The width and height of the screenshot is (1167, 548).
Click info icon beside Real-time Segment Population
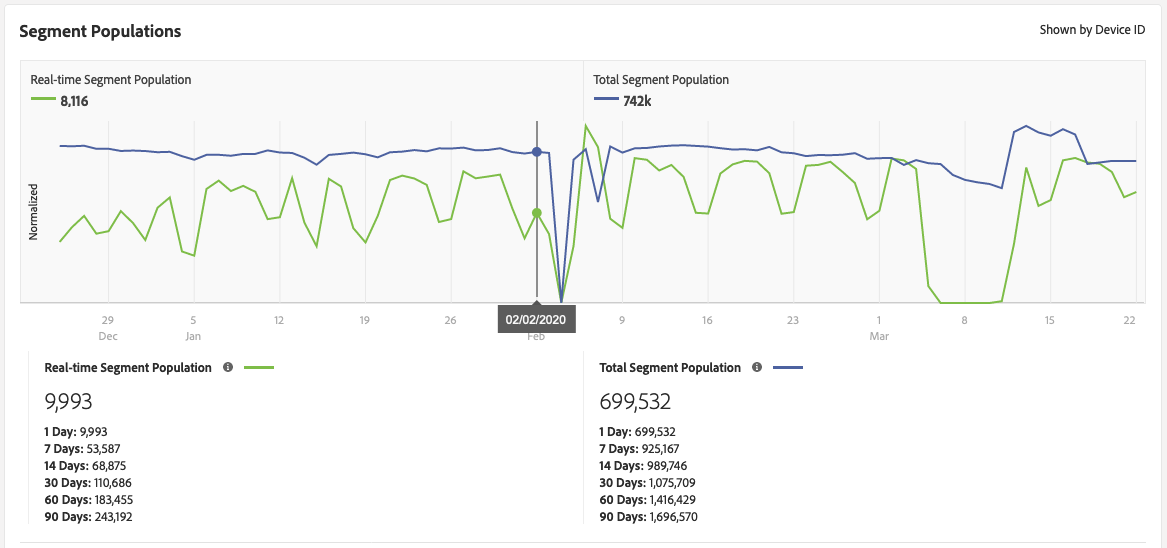pos(228,368)
